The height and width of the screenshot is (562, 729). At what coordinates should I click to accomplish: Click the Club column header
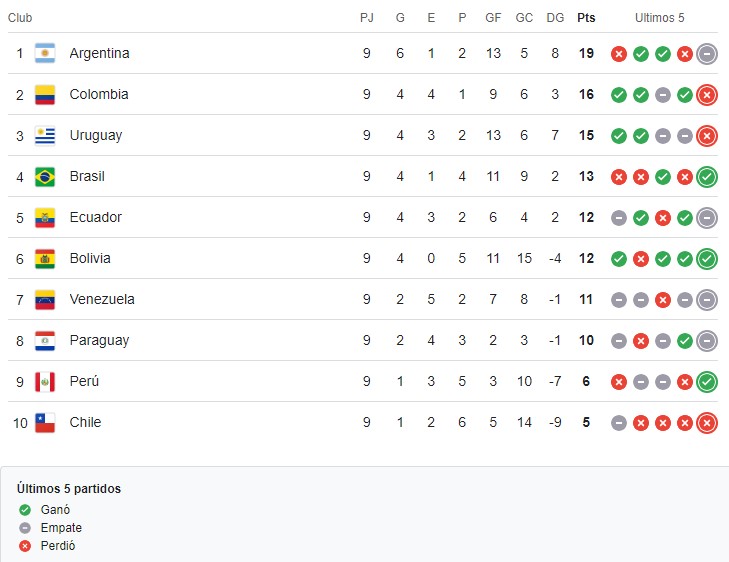[x=20, y=17]
